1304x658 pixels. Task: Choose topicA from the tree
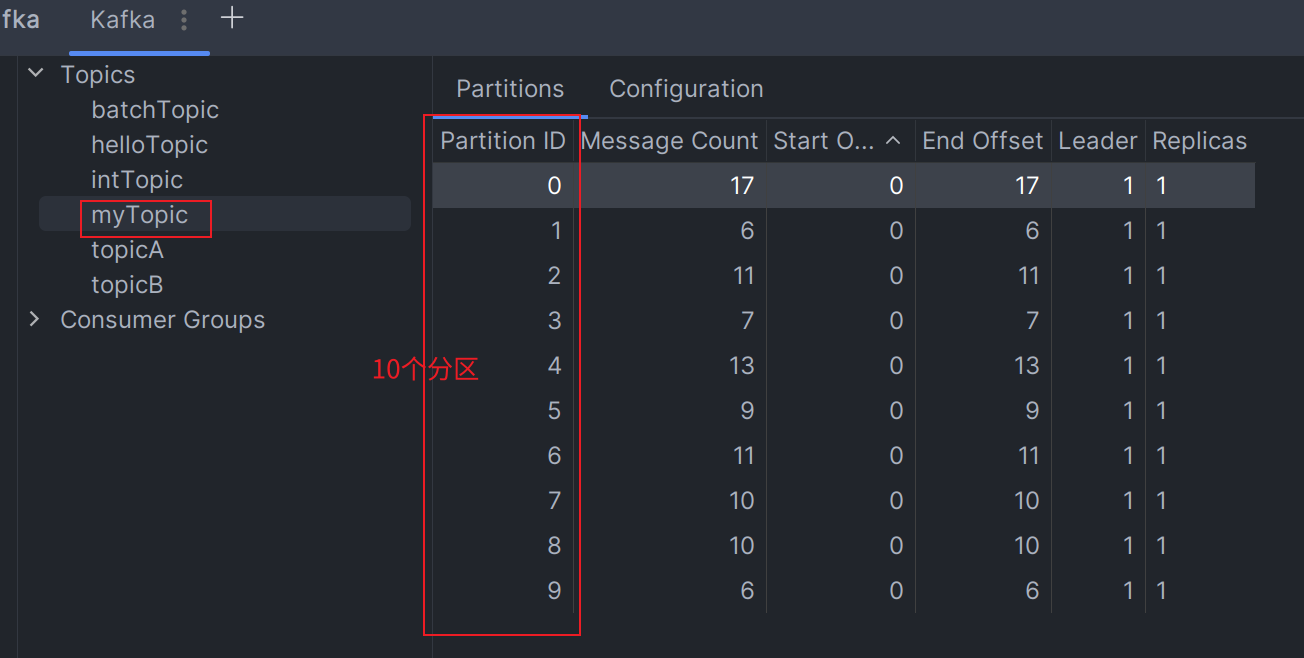(x=127, y=250)
